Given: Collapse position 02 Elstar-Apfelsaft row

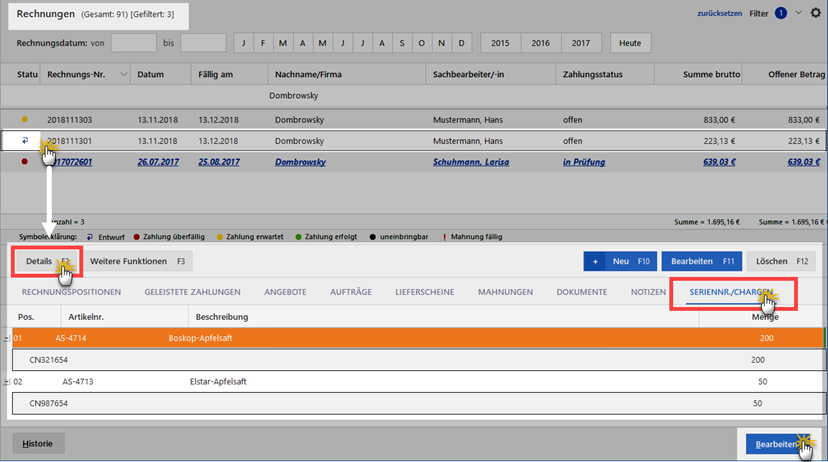Looking at the screenshot, I should (6, 381).
